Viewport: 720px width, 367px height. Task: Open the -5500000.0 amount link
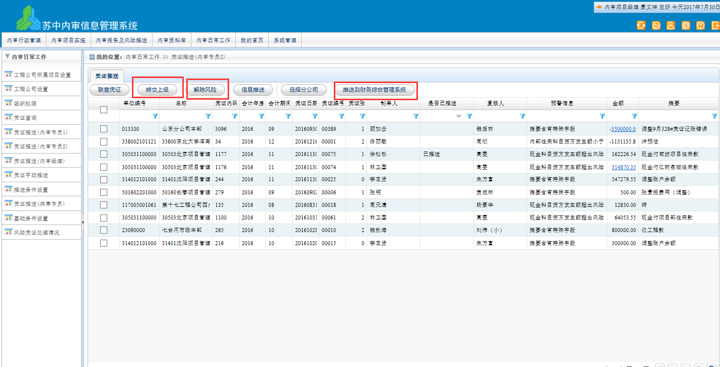point(622,129)
